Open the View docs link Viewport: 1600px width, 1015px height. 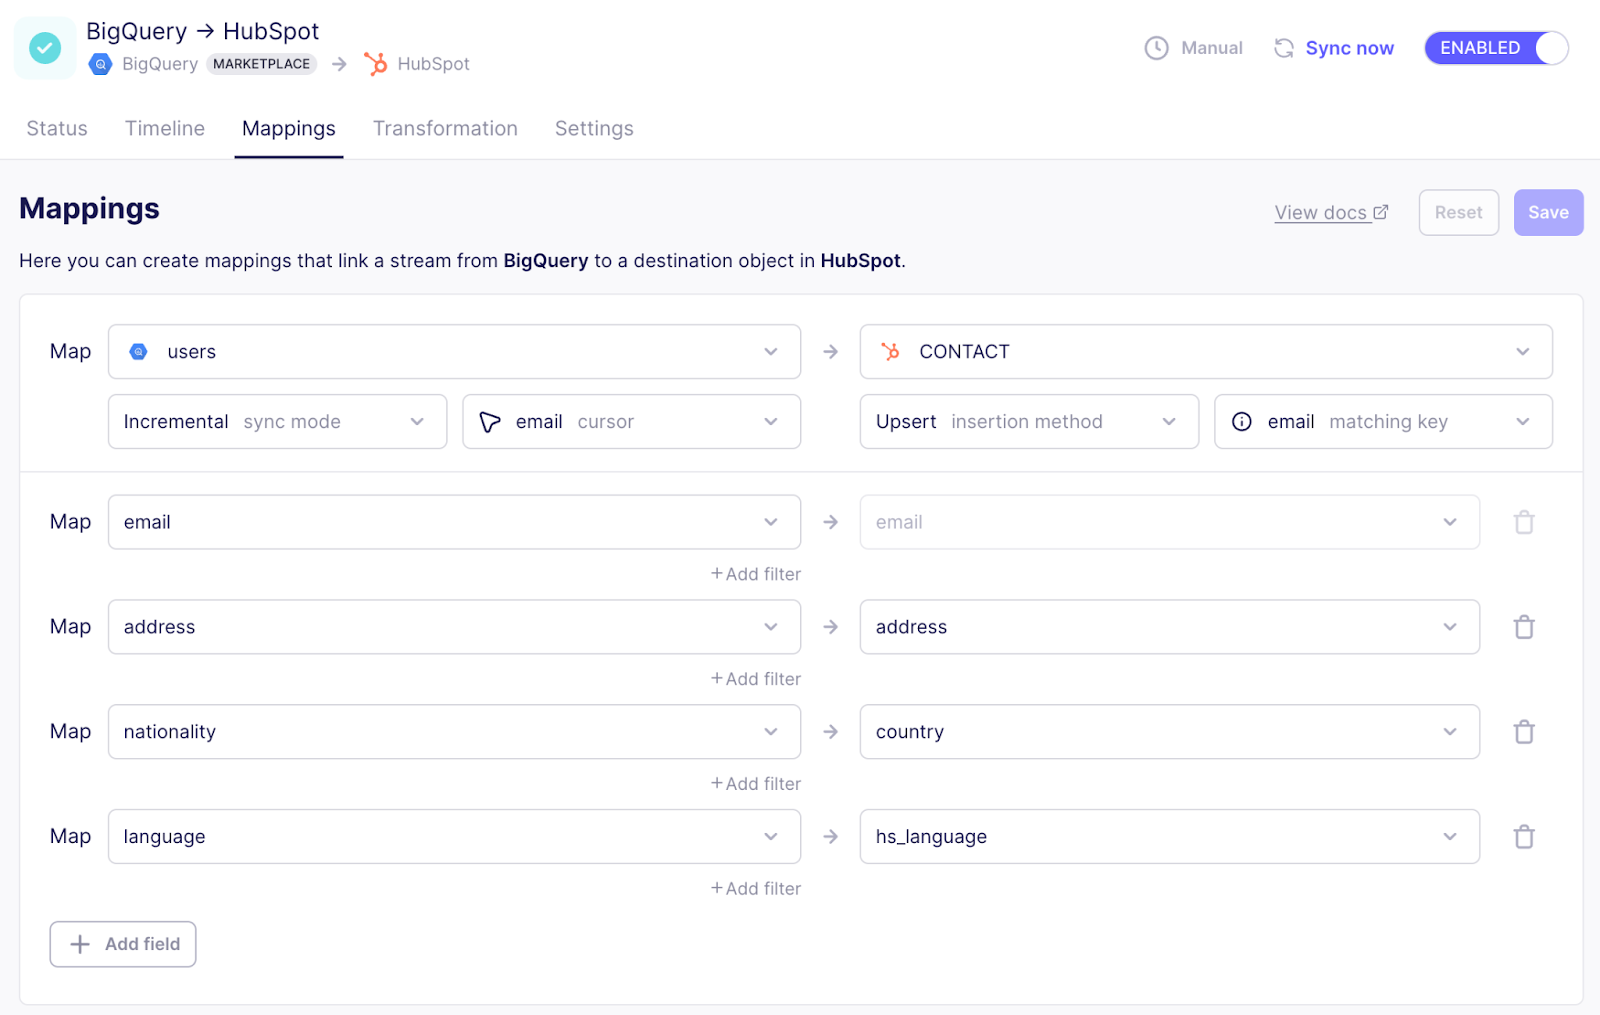(1331, 213)
